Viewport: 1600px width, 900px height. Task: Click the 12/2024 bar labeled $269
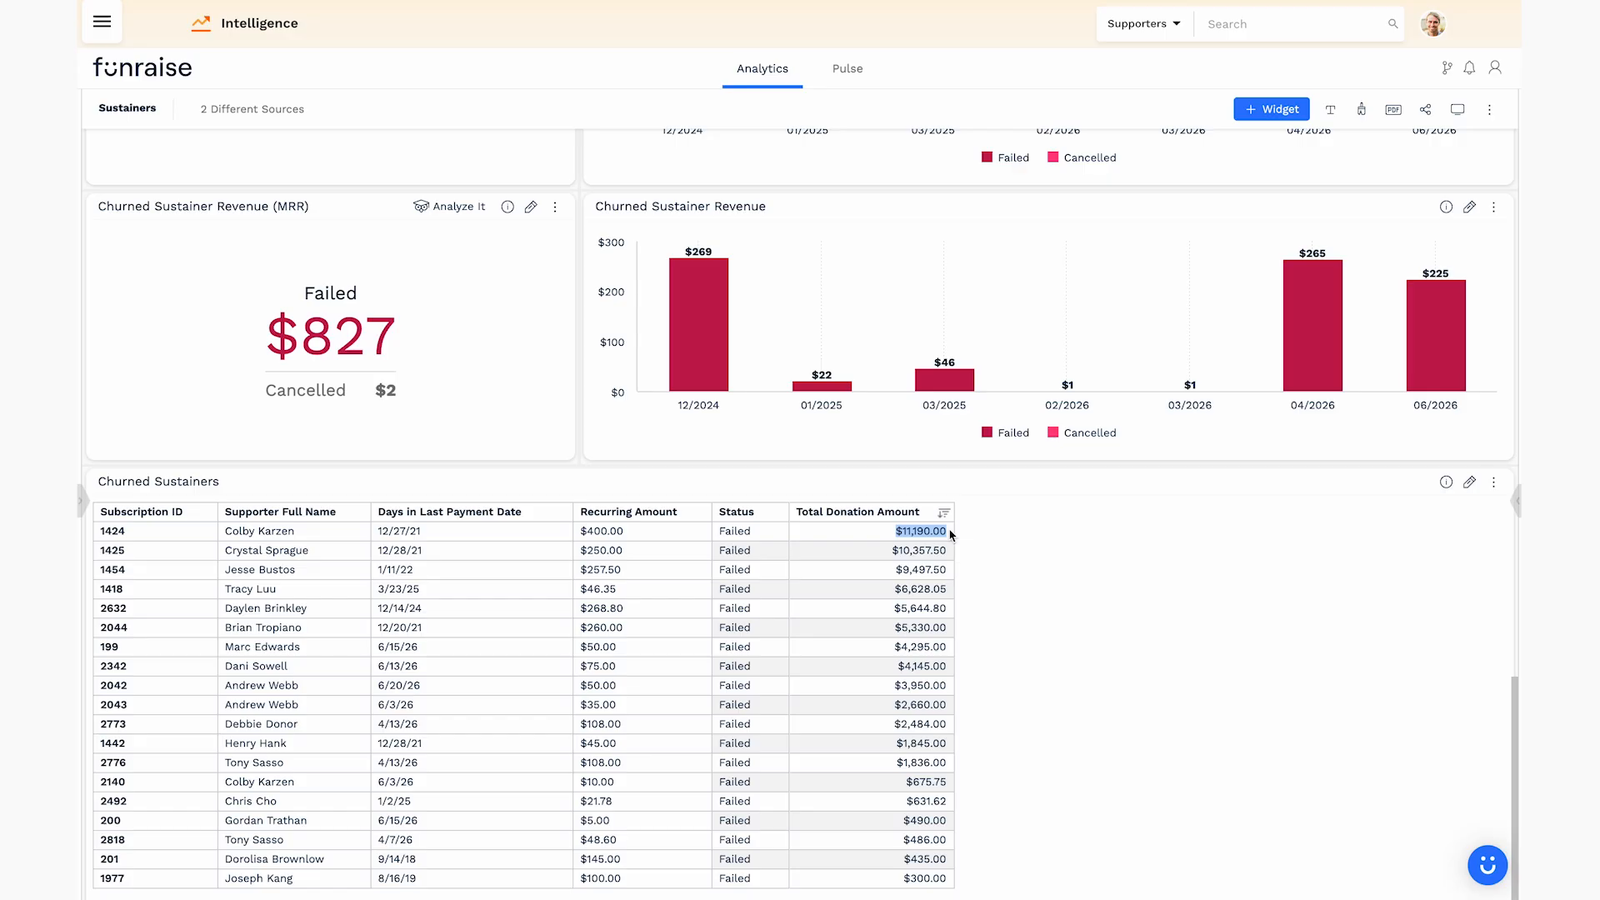point(698,325)
